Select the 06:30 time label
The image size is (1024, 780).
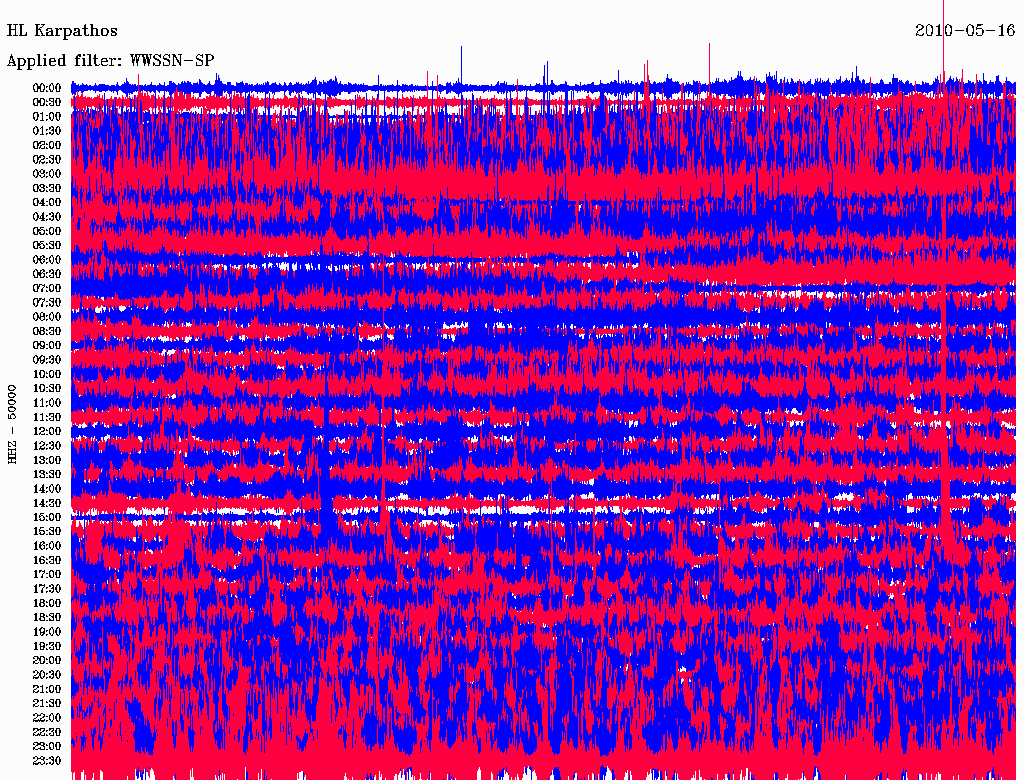point(47,274)
